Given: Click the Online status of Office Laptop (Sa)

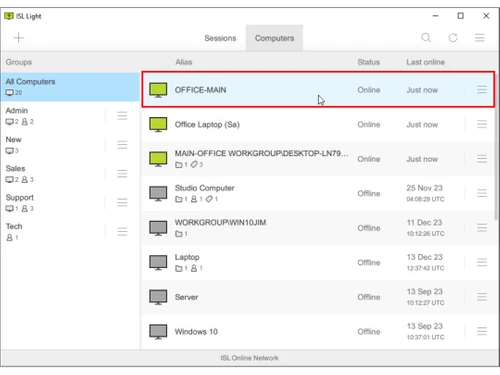Looking at the screenshot, I should point(369,124).
